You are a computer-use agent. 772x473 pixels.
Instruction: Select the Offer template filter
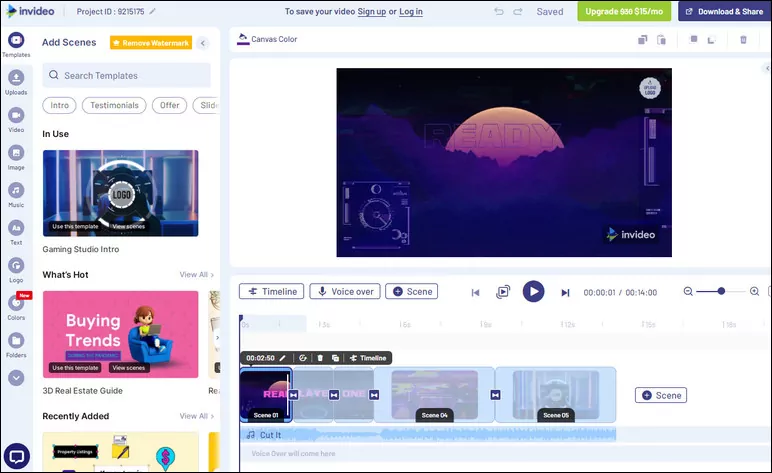(x=169, y=105)
